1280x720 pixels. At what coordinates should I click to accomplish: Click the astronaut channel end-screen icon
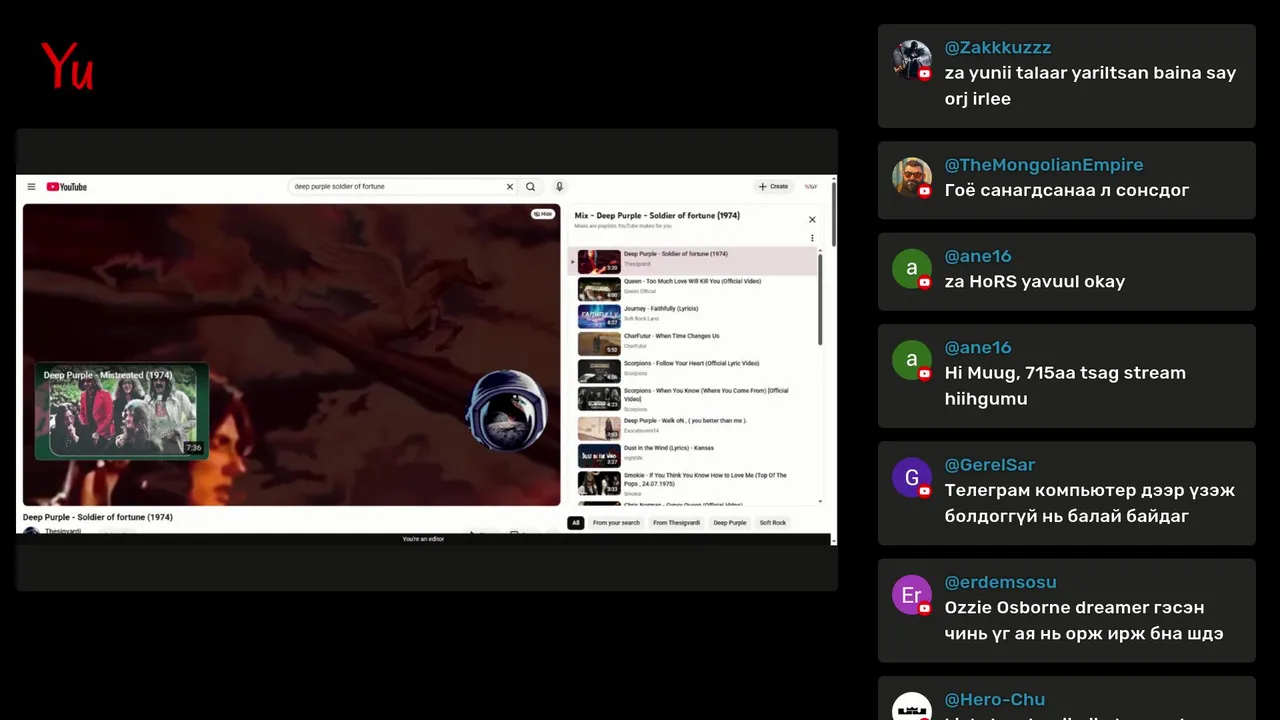506,410
